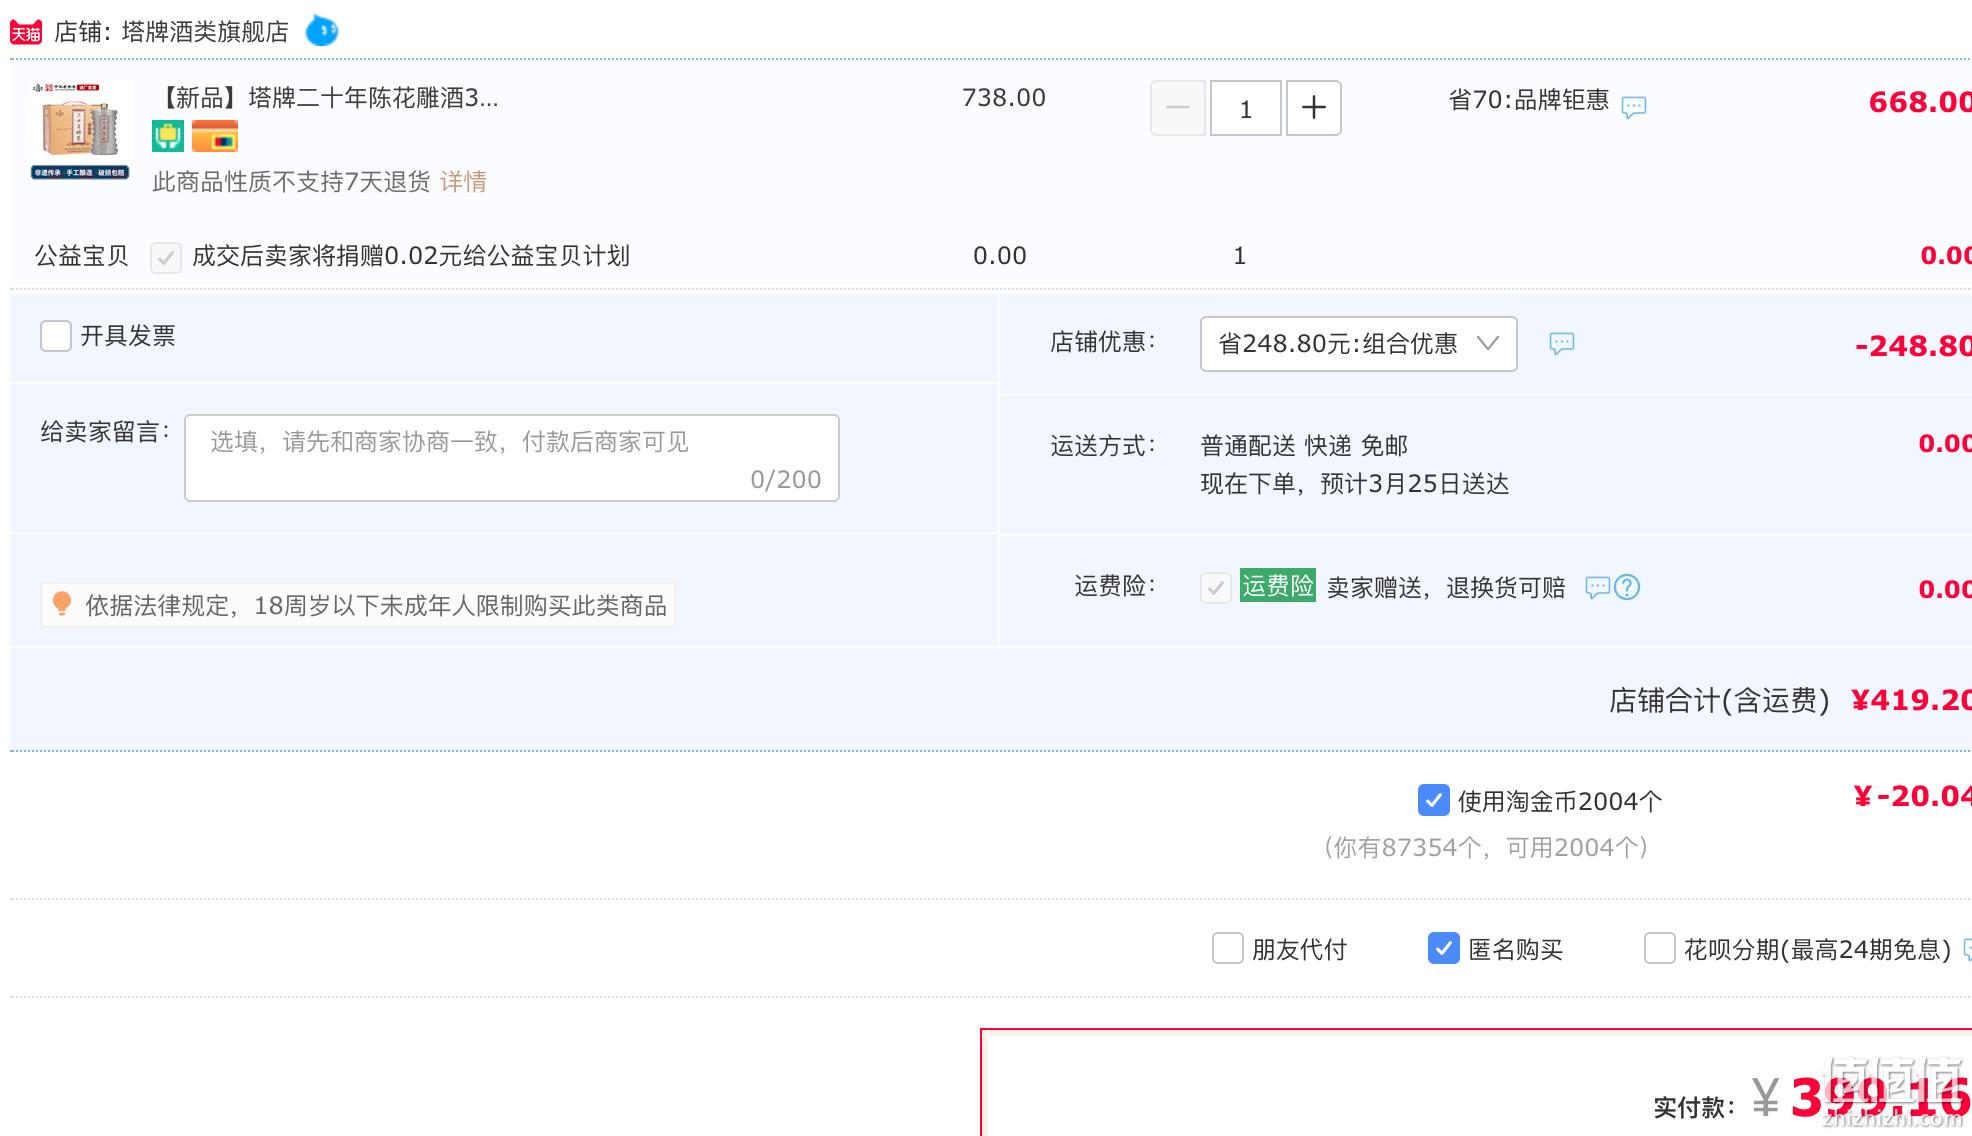Screen dimensions: 1972x1136
Task: Click the orange credit card badge under product title
Action: 215,136
